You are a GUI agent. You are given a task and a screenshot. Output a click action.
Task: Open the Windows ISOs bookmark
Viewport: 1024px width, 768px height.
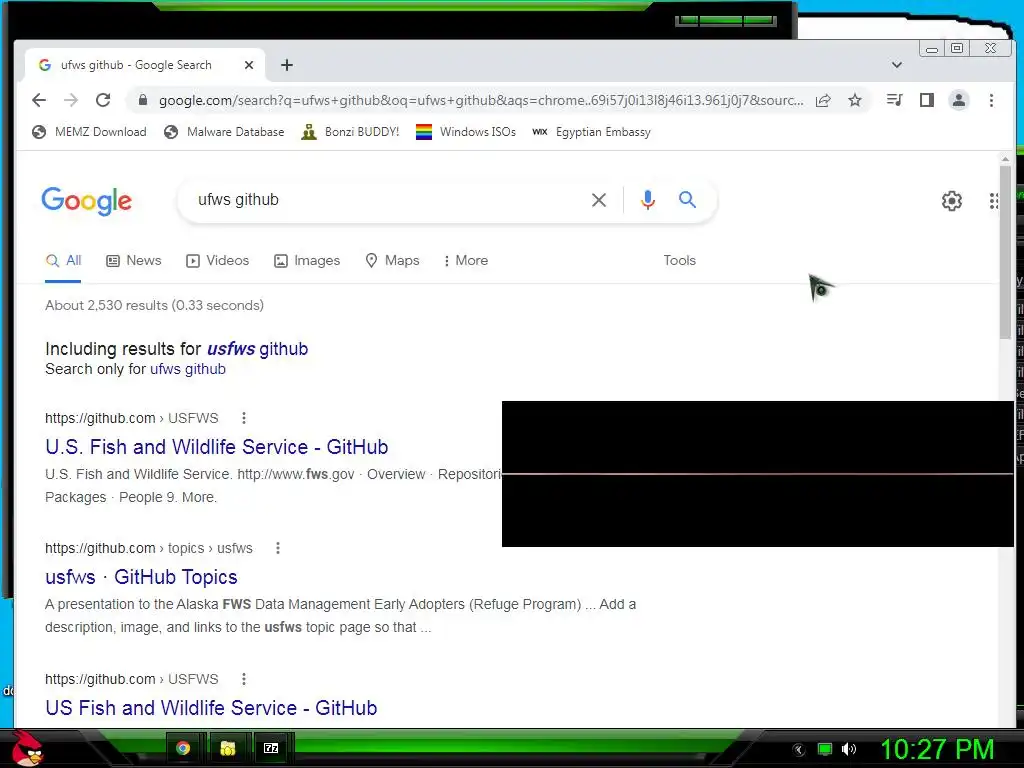point(466,132)
